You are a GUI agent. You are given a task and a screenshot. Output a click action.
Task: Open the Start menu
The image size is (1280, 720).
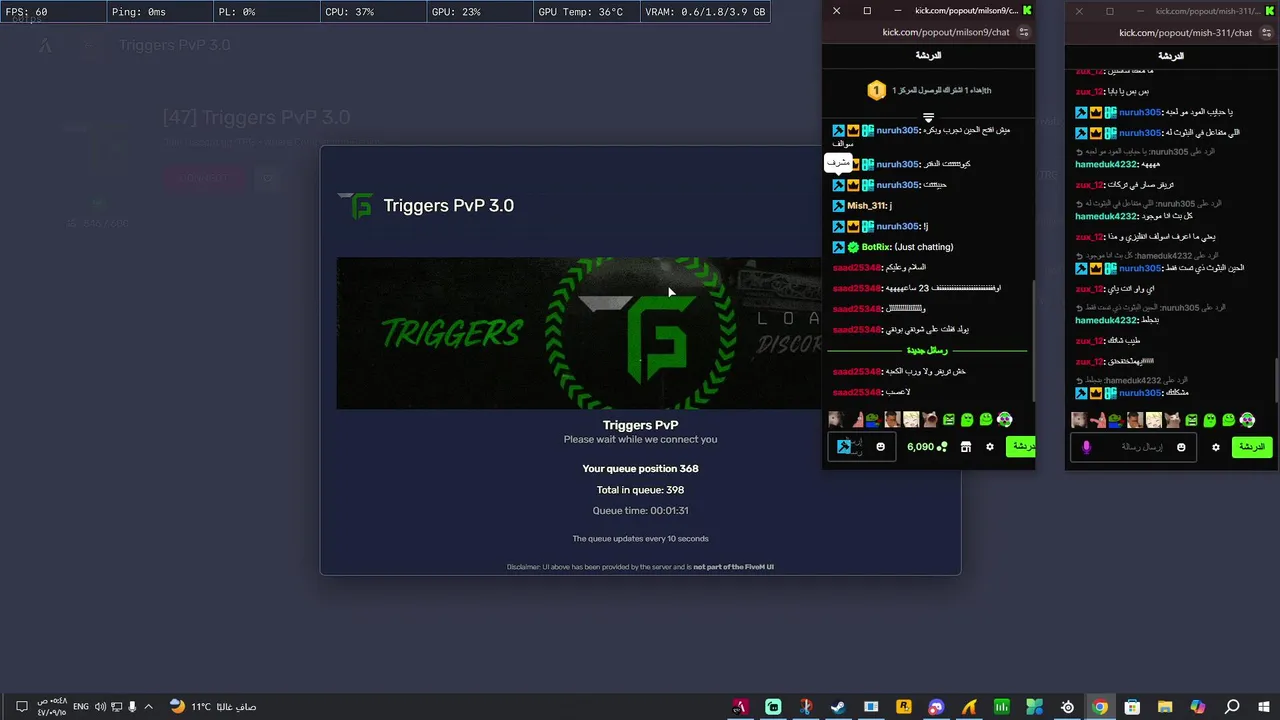[x=1264, y=707]
